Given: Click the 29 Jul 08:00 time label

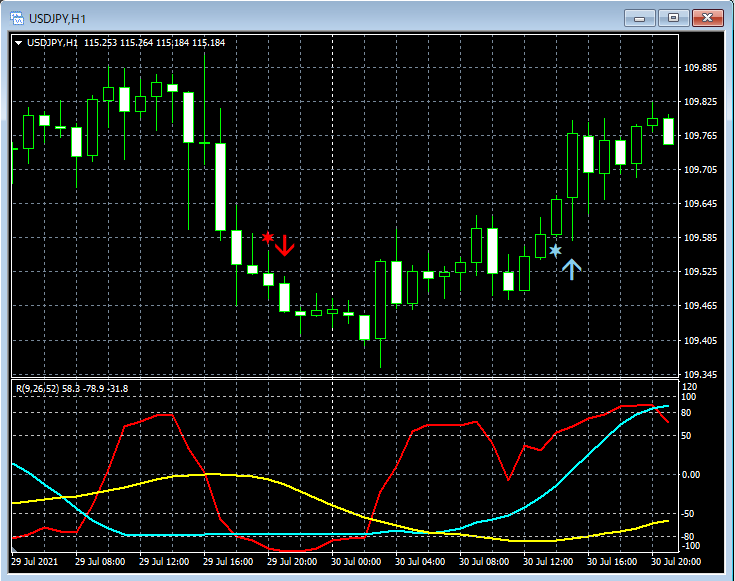Looking at the screenshot, I should click(x=100, y=561).
